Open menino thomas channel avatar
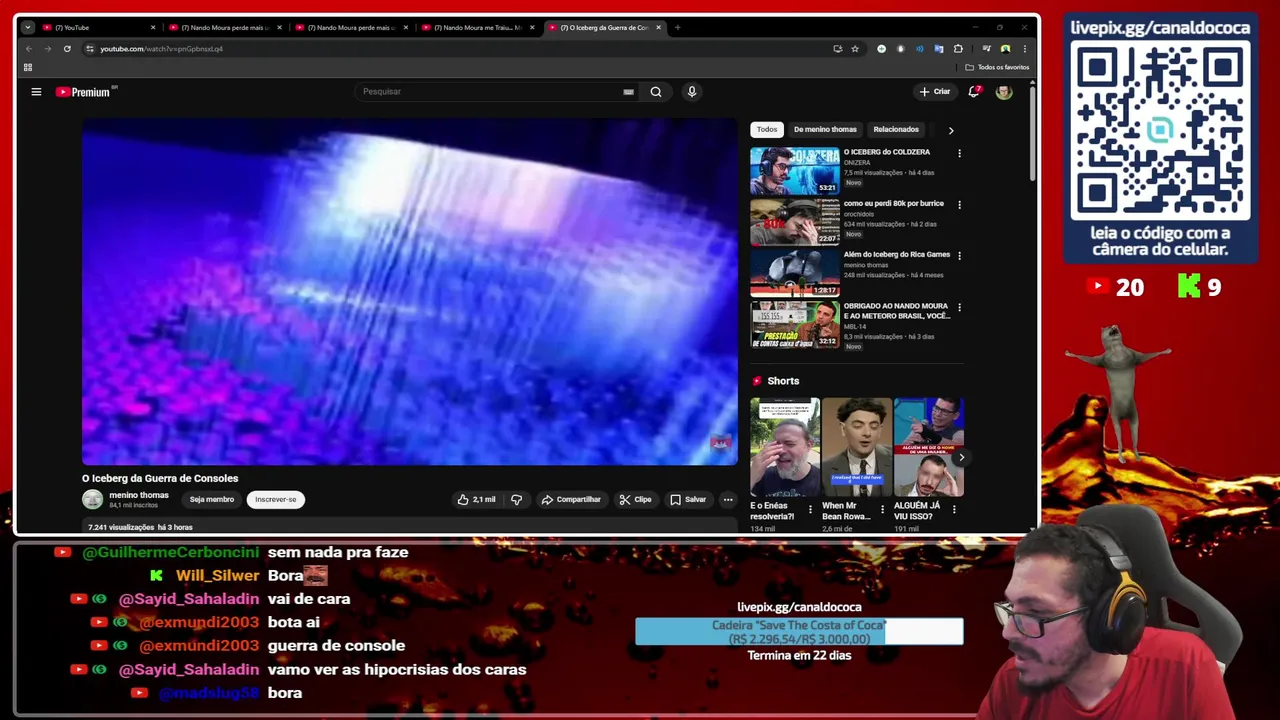This screenshot has width=1280, height=720. pyautogui.click(x=92, y=499)
